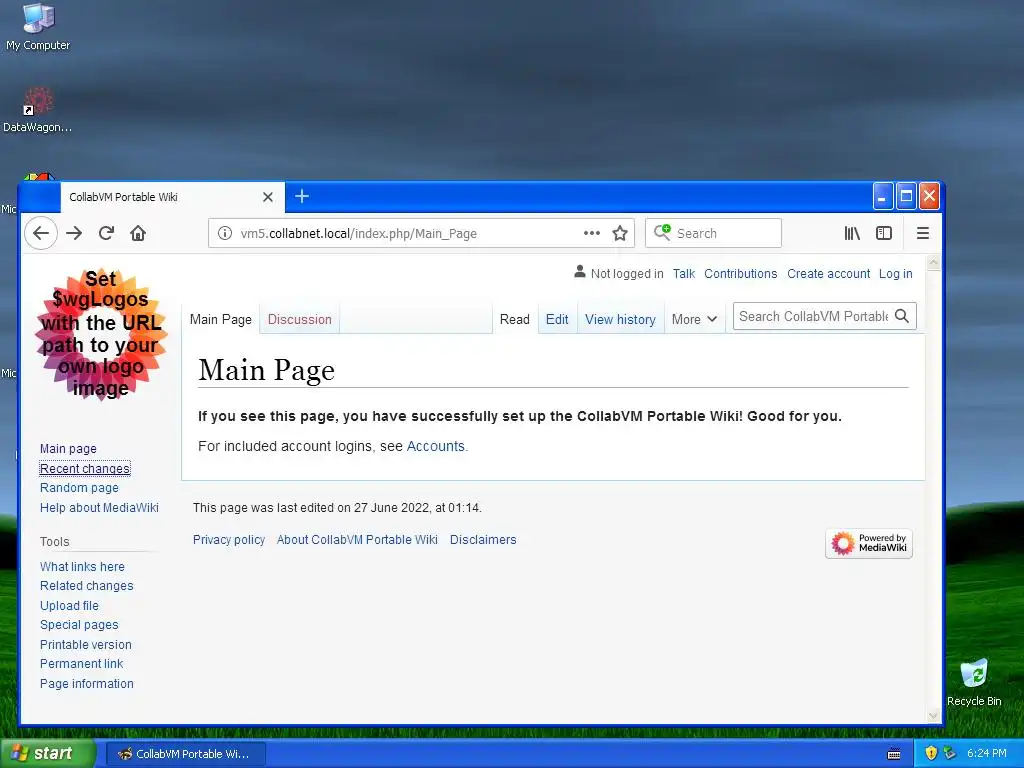This screenshot has width=1024, height=768.
Task: Open Printable version link
Action: [x=86, y=645]
